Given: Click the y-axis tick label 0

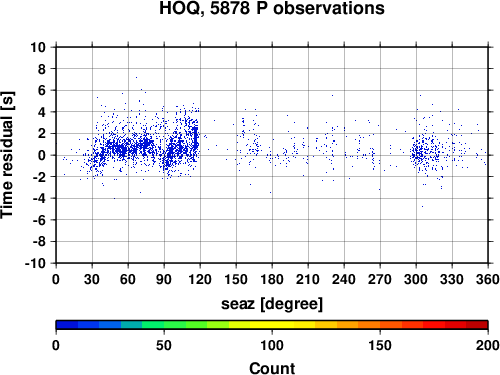Looking at the screenshot, I should 42,155.
